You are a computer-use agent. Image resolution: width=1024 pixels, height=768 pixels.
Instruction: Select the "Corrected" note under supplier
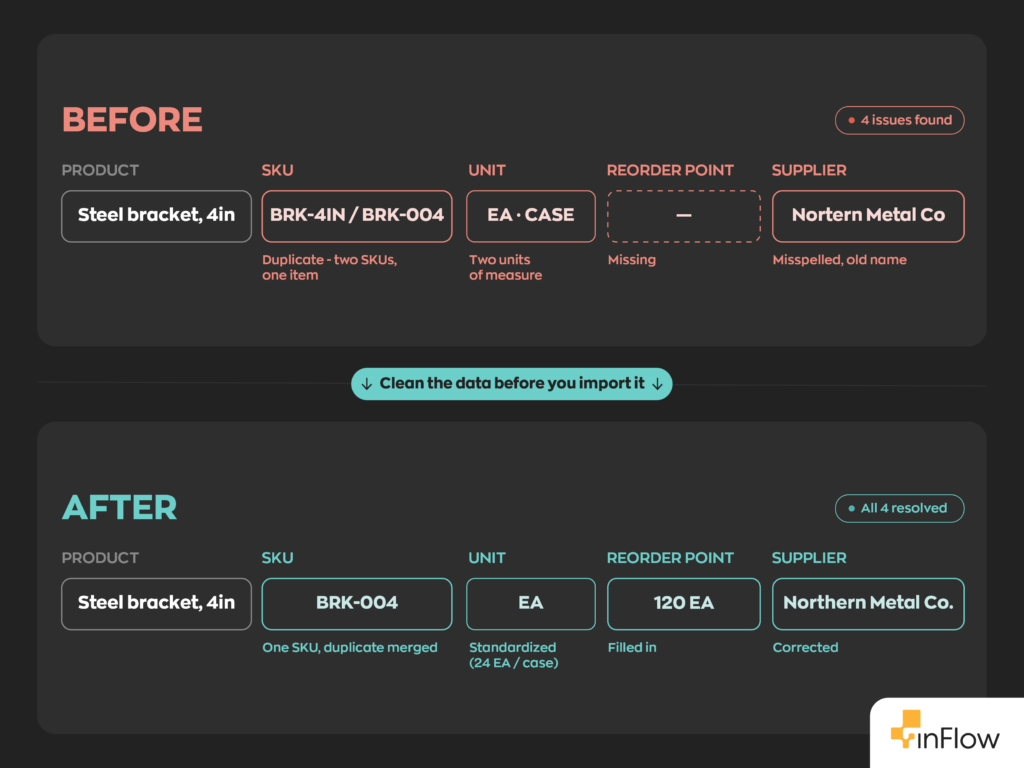pyautogui.click(x=805, y=648)
